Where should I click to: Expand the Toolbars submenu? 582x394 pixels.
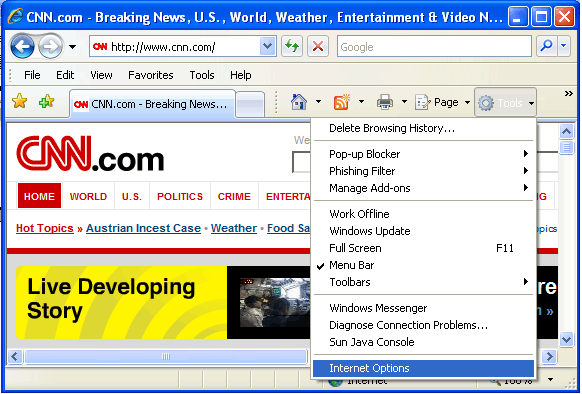(423, 282)
